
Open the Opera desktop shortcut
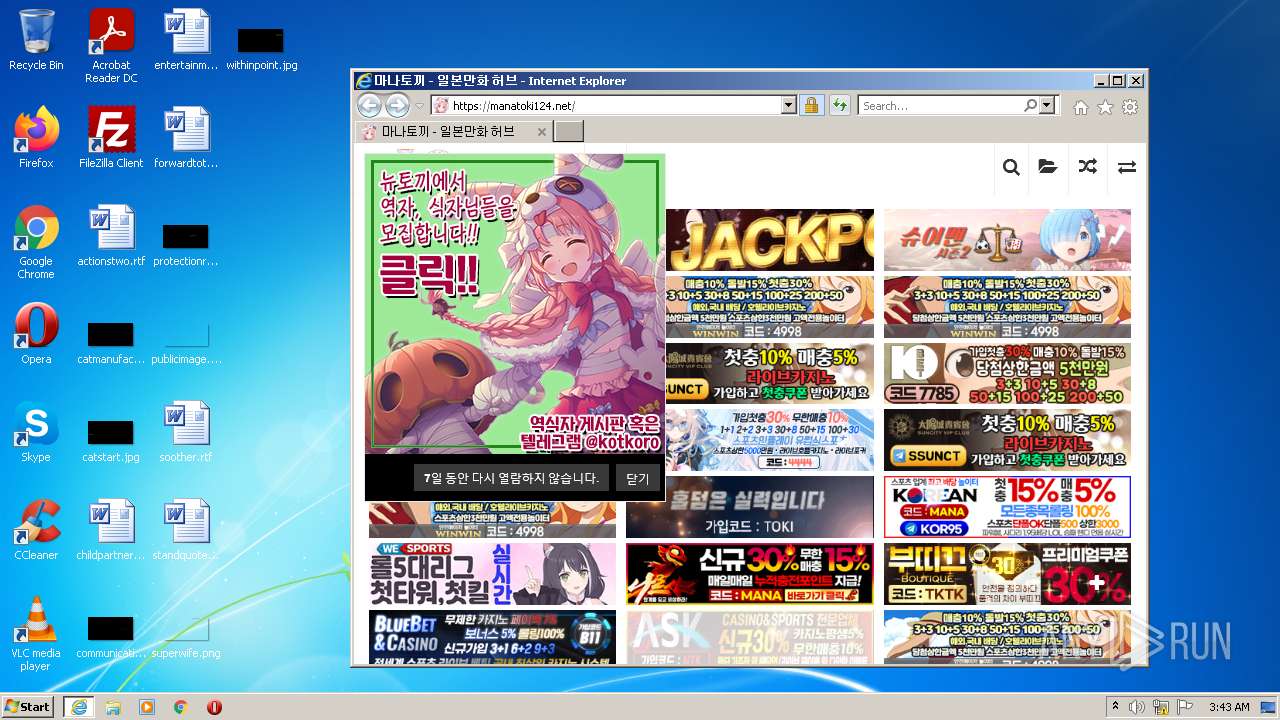pos(36,334)
